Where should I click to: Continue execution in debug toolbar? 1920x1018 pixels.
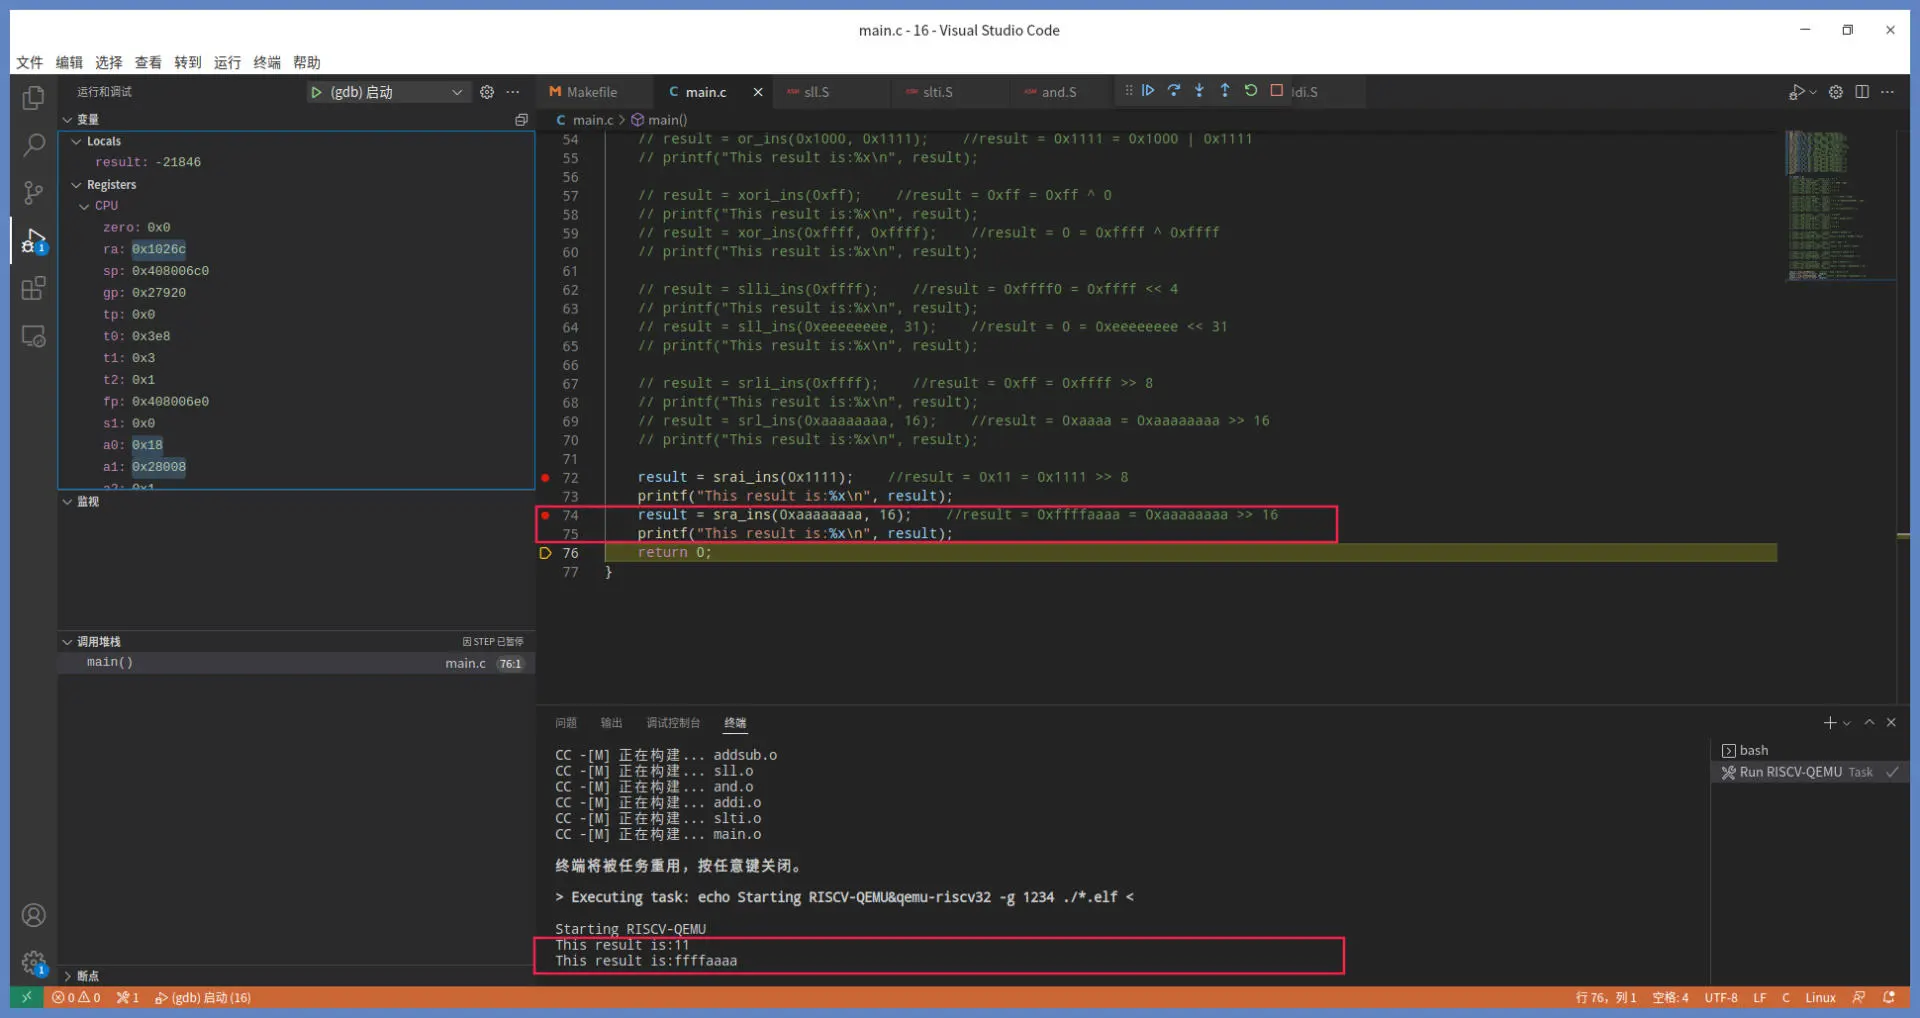[x=1148, y=91]
